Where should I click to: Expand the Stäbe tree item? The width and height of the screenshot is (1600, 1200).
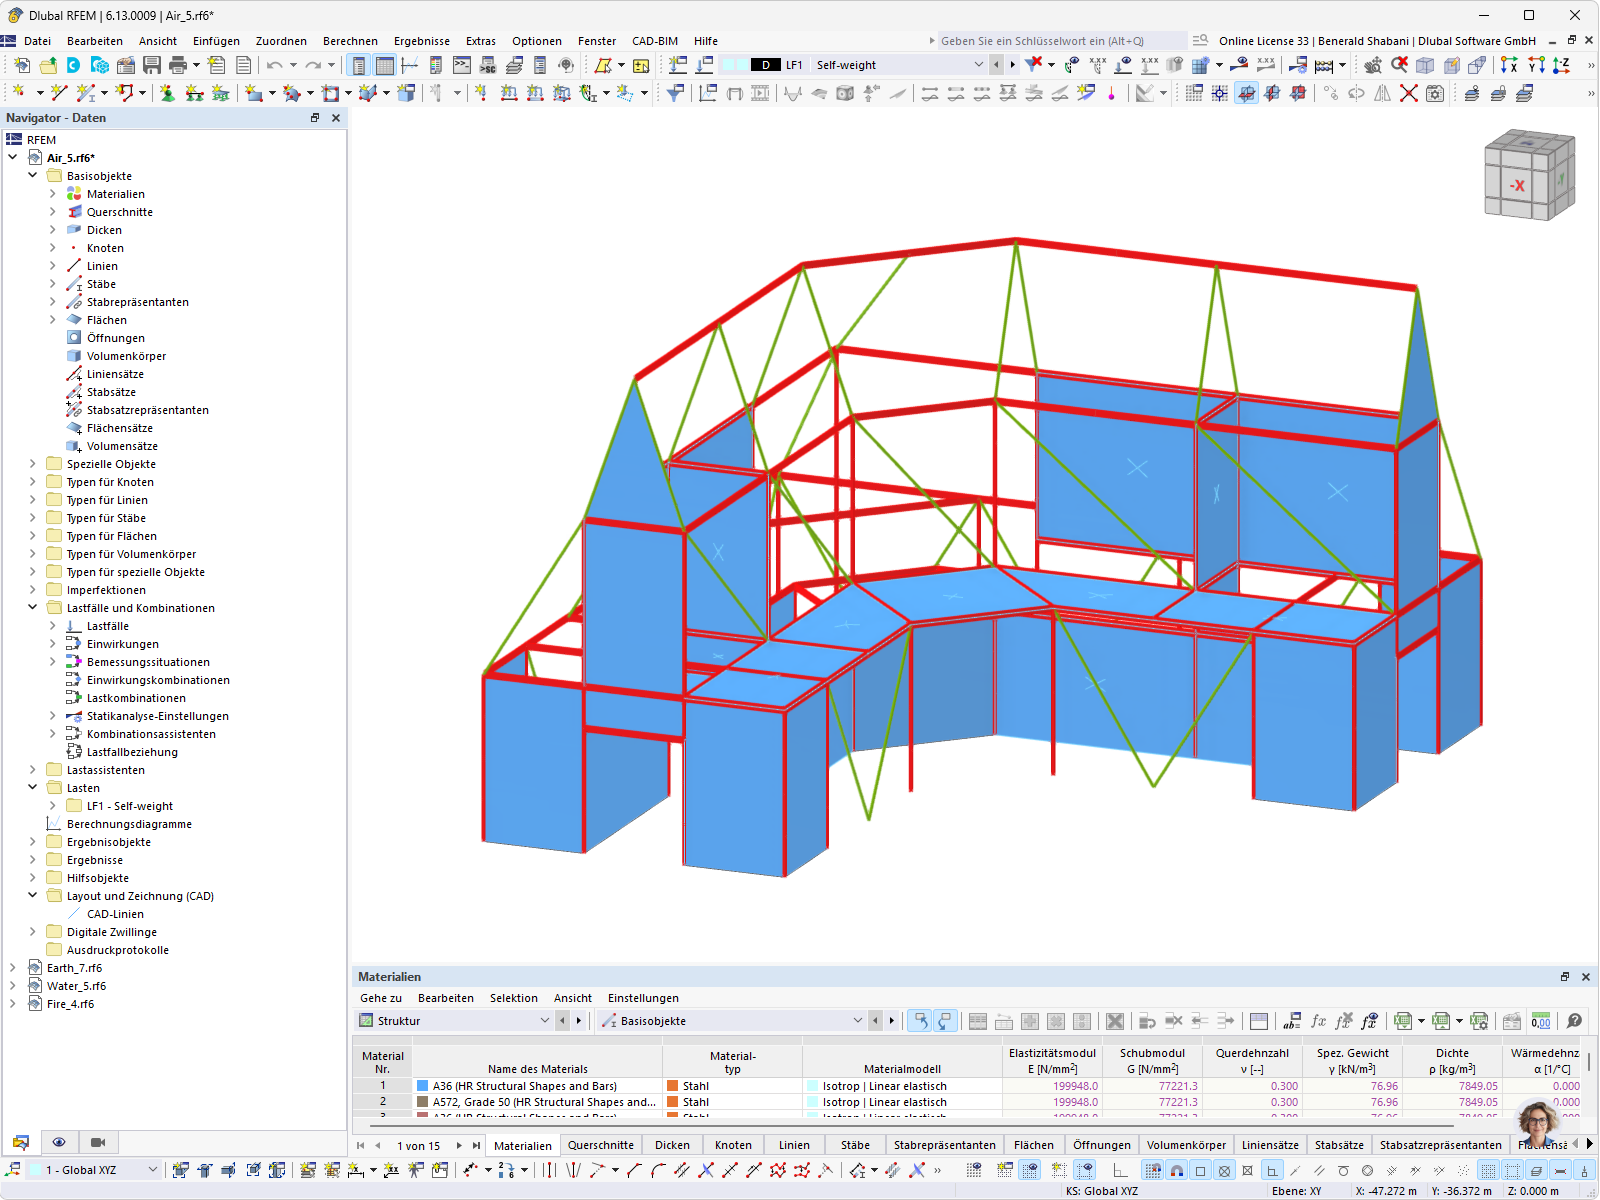coord(53,284)
